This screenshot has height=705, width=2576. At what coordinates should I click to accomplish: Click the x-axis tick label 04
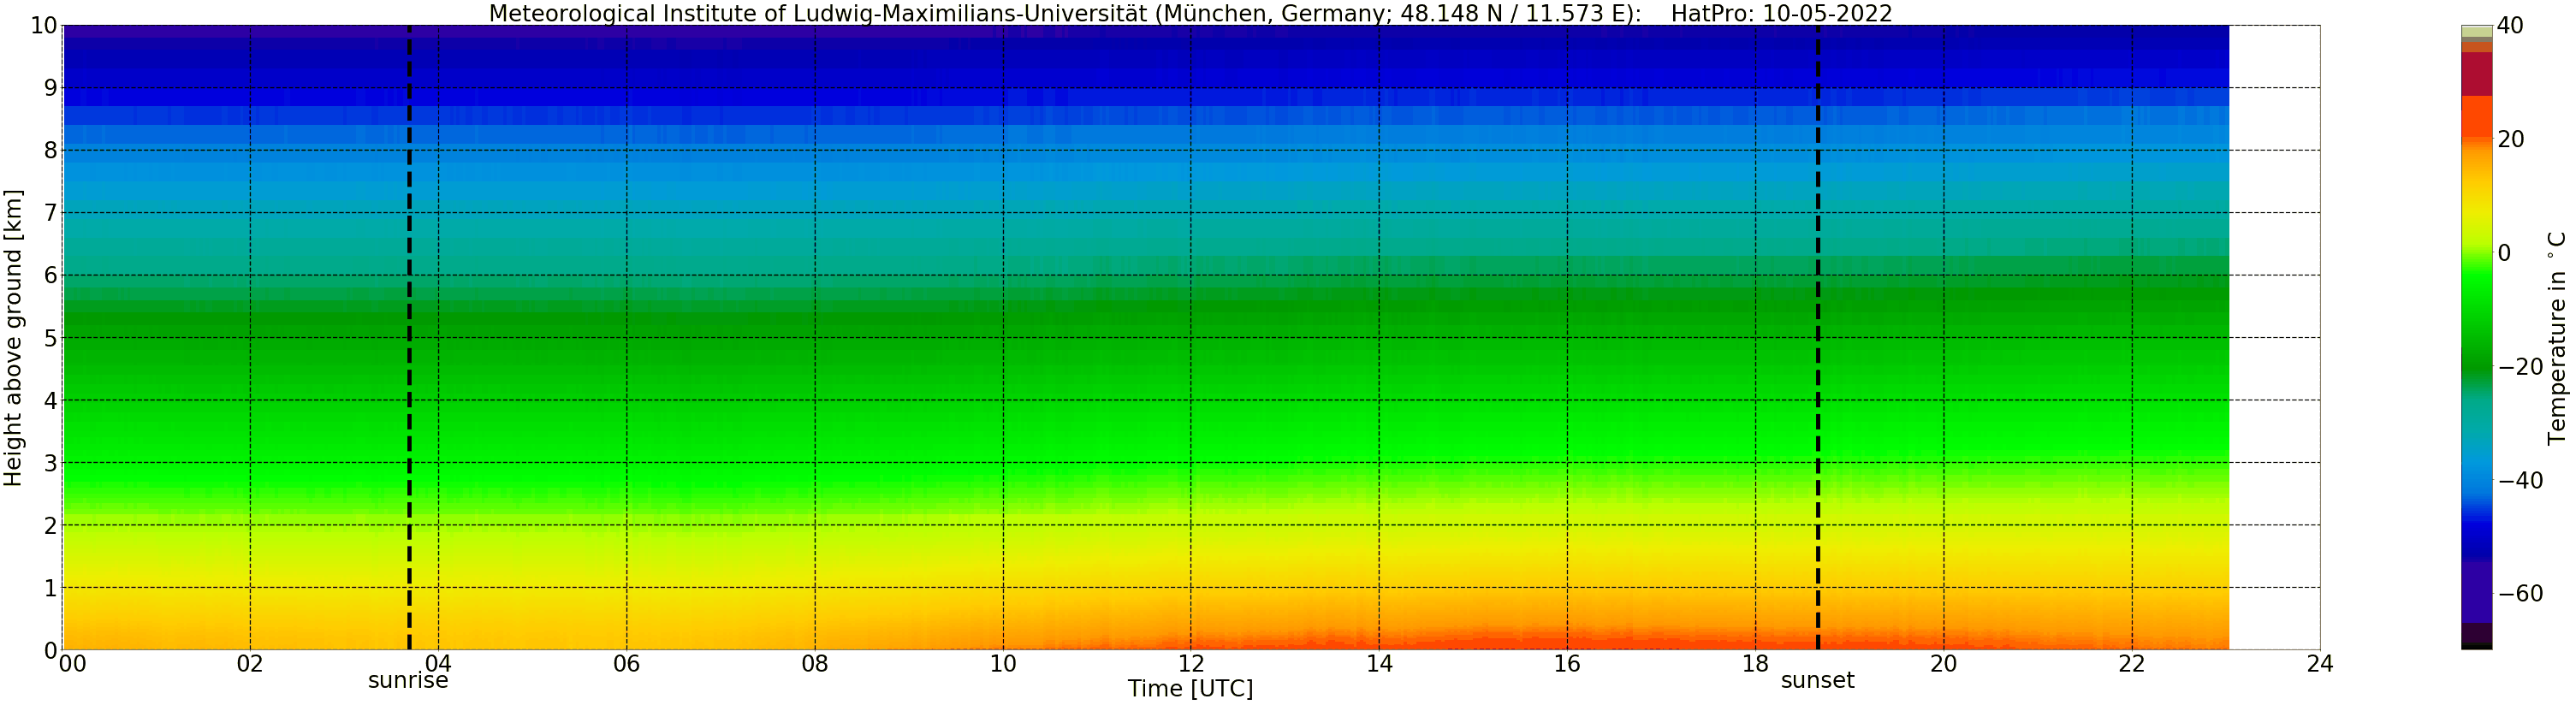(x=438, y=664)
